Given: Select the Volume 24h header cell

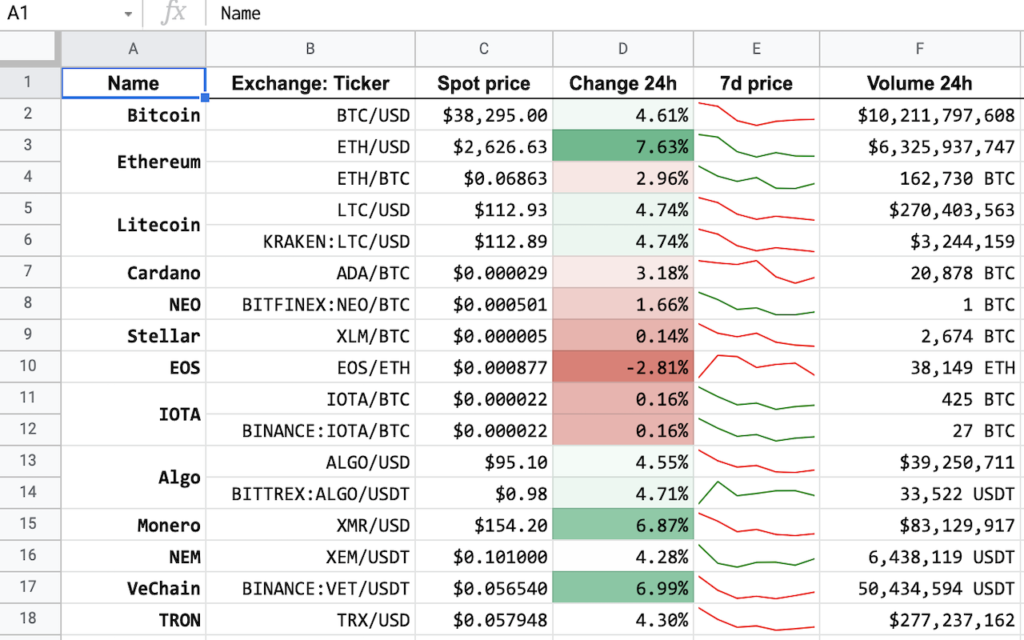Looking at the screenshot, I should tap(919, 83).
